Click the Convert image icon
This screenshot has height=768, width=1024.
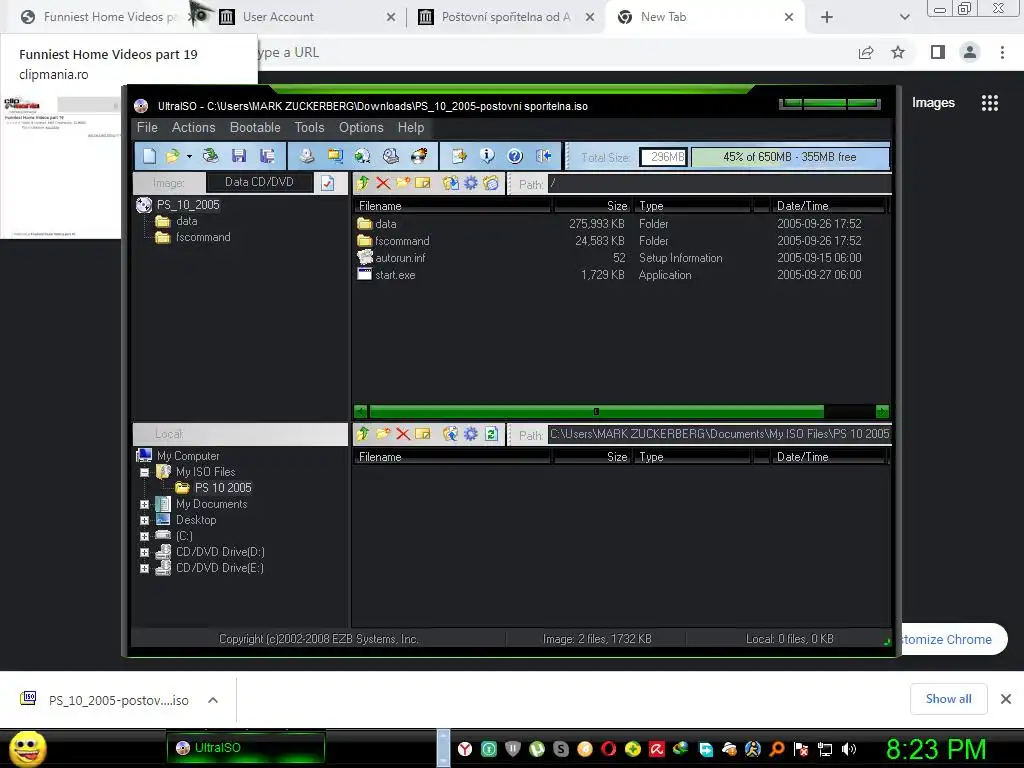[x=362, y=156]
